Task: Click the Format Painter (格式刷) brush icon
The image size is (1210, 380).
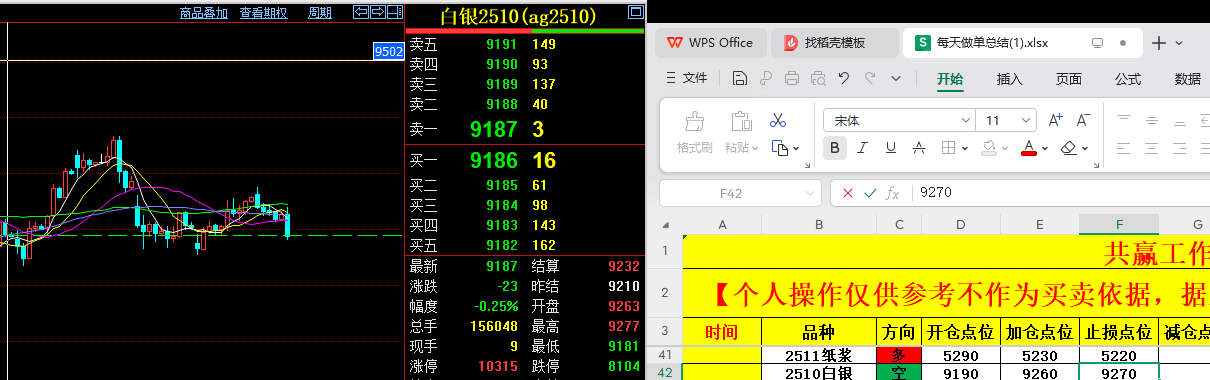Action: 694,122
